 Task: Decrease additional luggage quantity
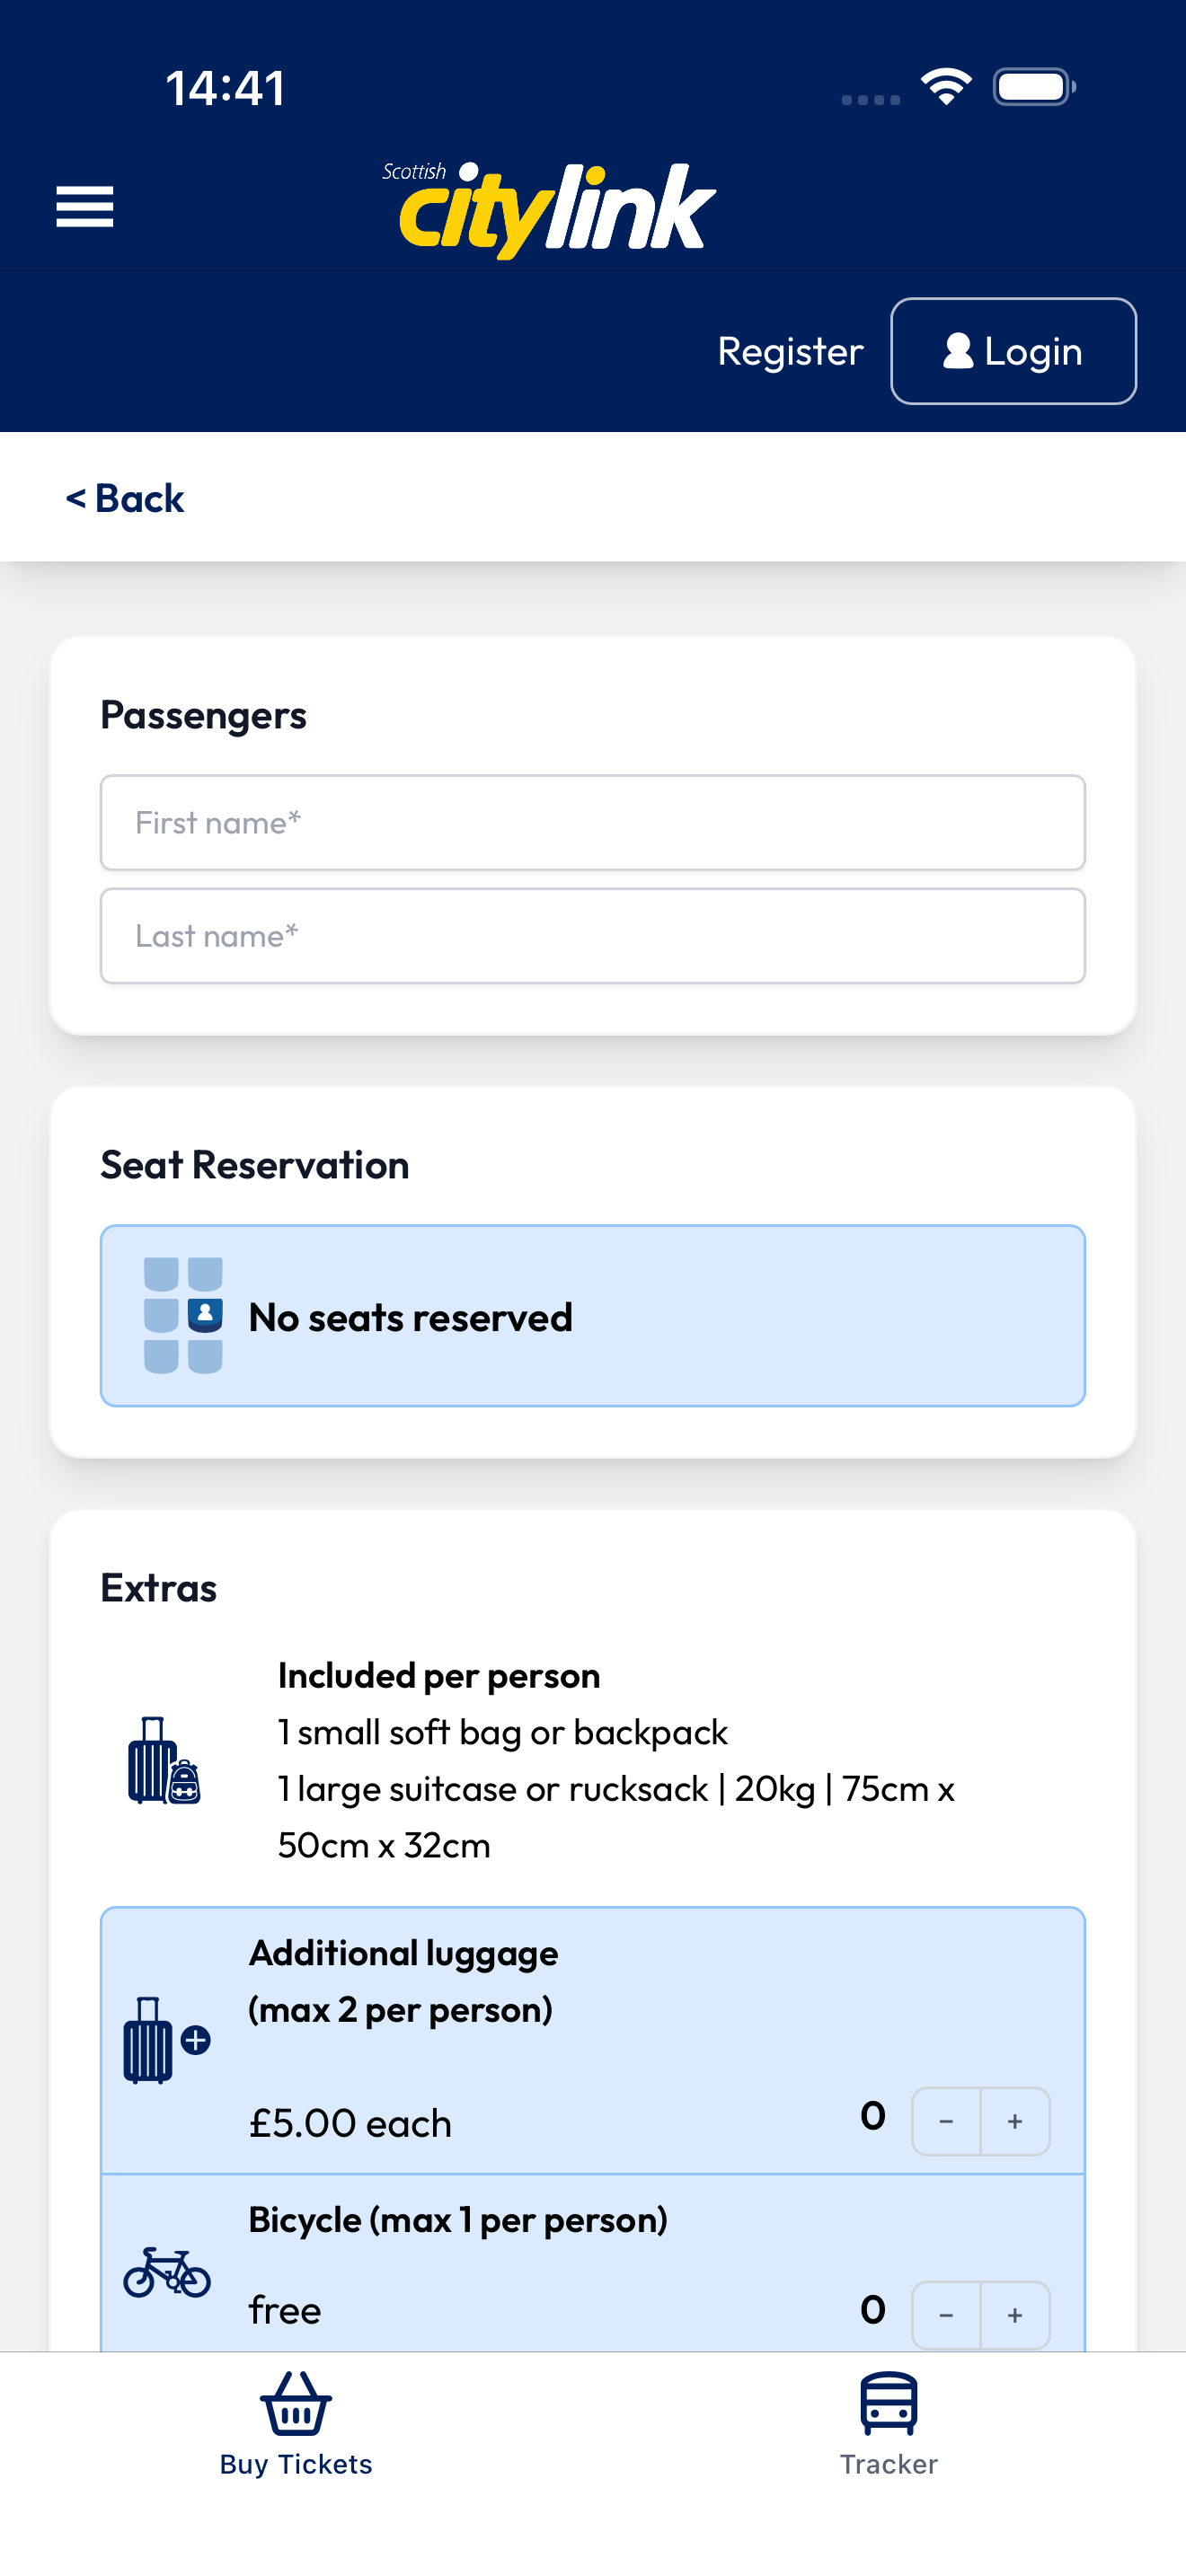(946, 2120)
